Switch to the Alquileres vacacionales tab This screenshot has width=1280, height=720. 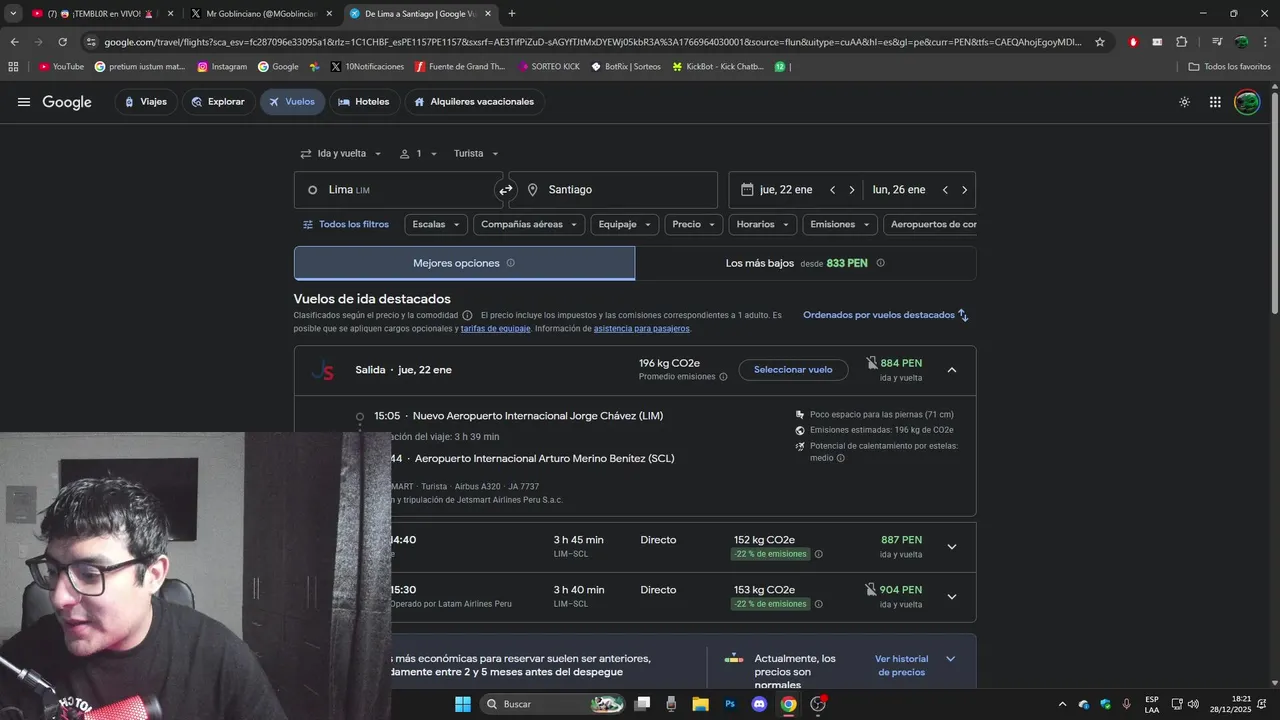click(x=474, y=102)
